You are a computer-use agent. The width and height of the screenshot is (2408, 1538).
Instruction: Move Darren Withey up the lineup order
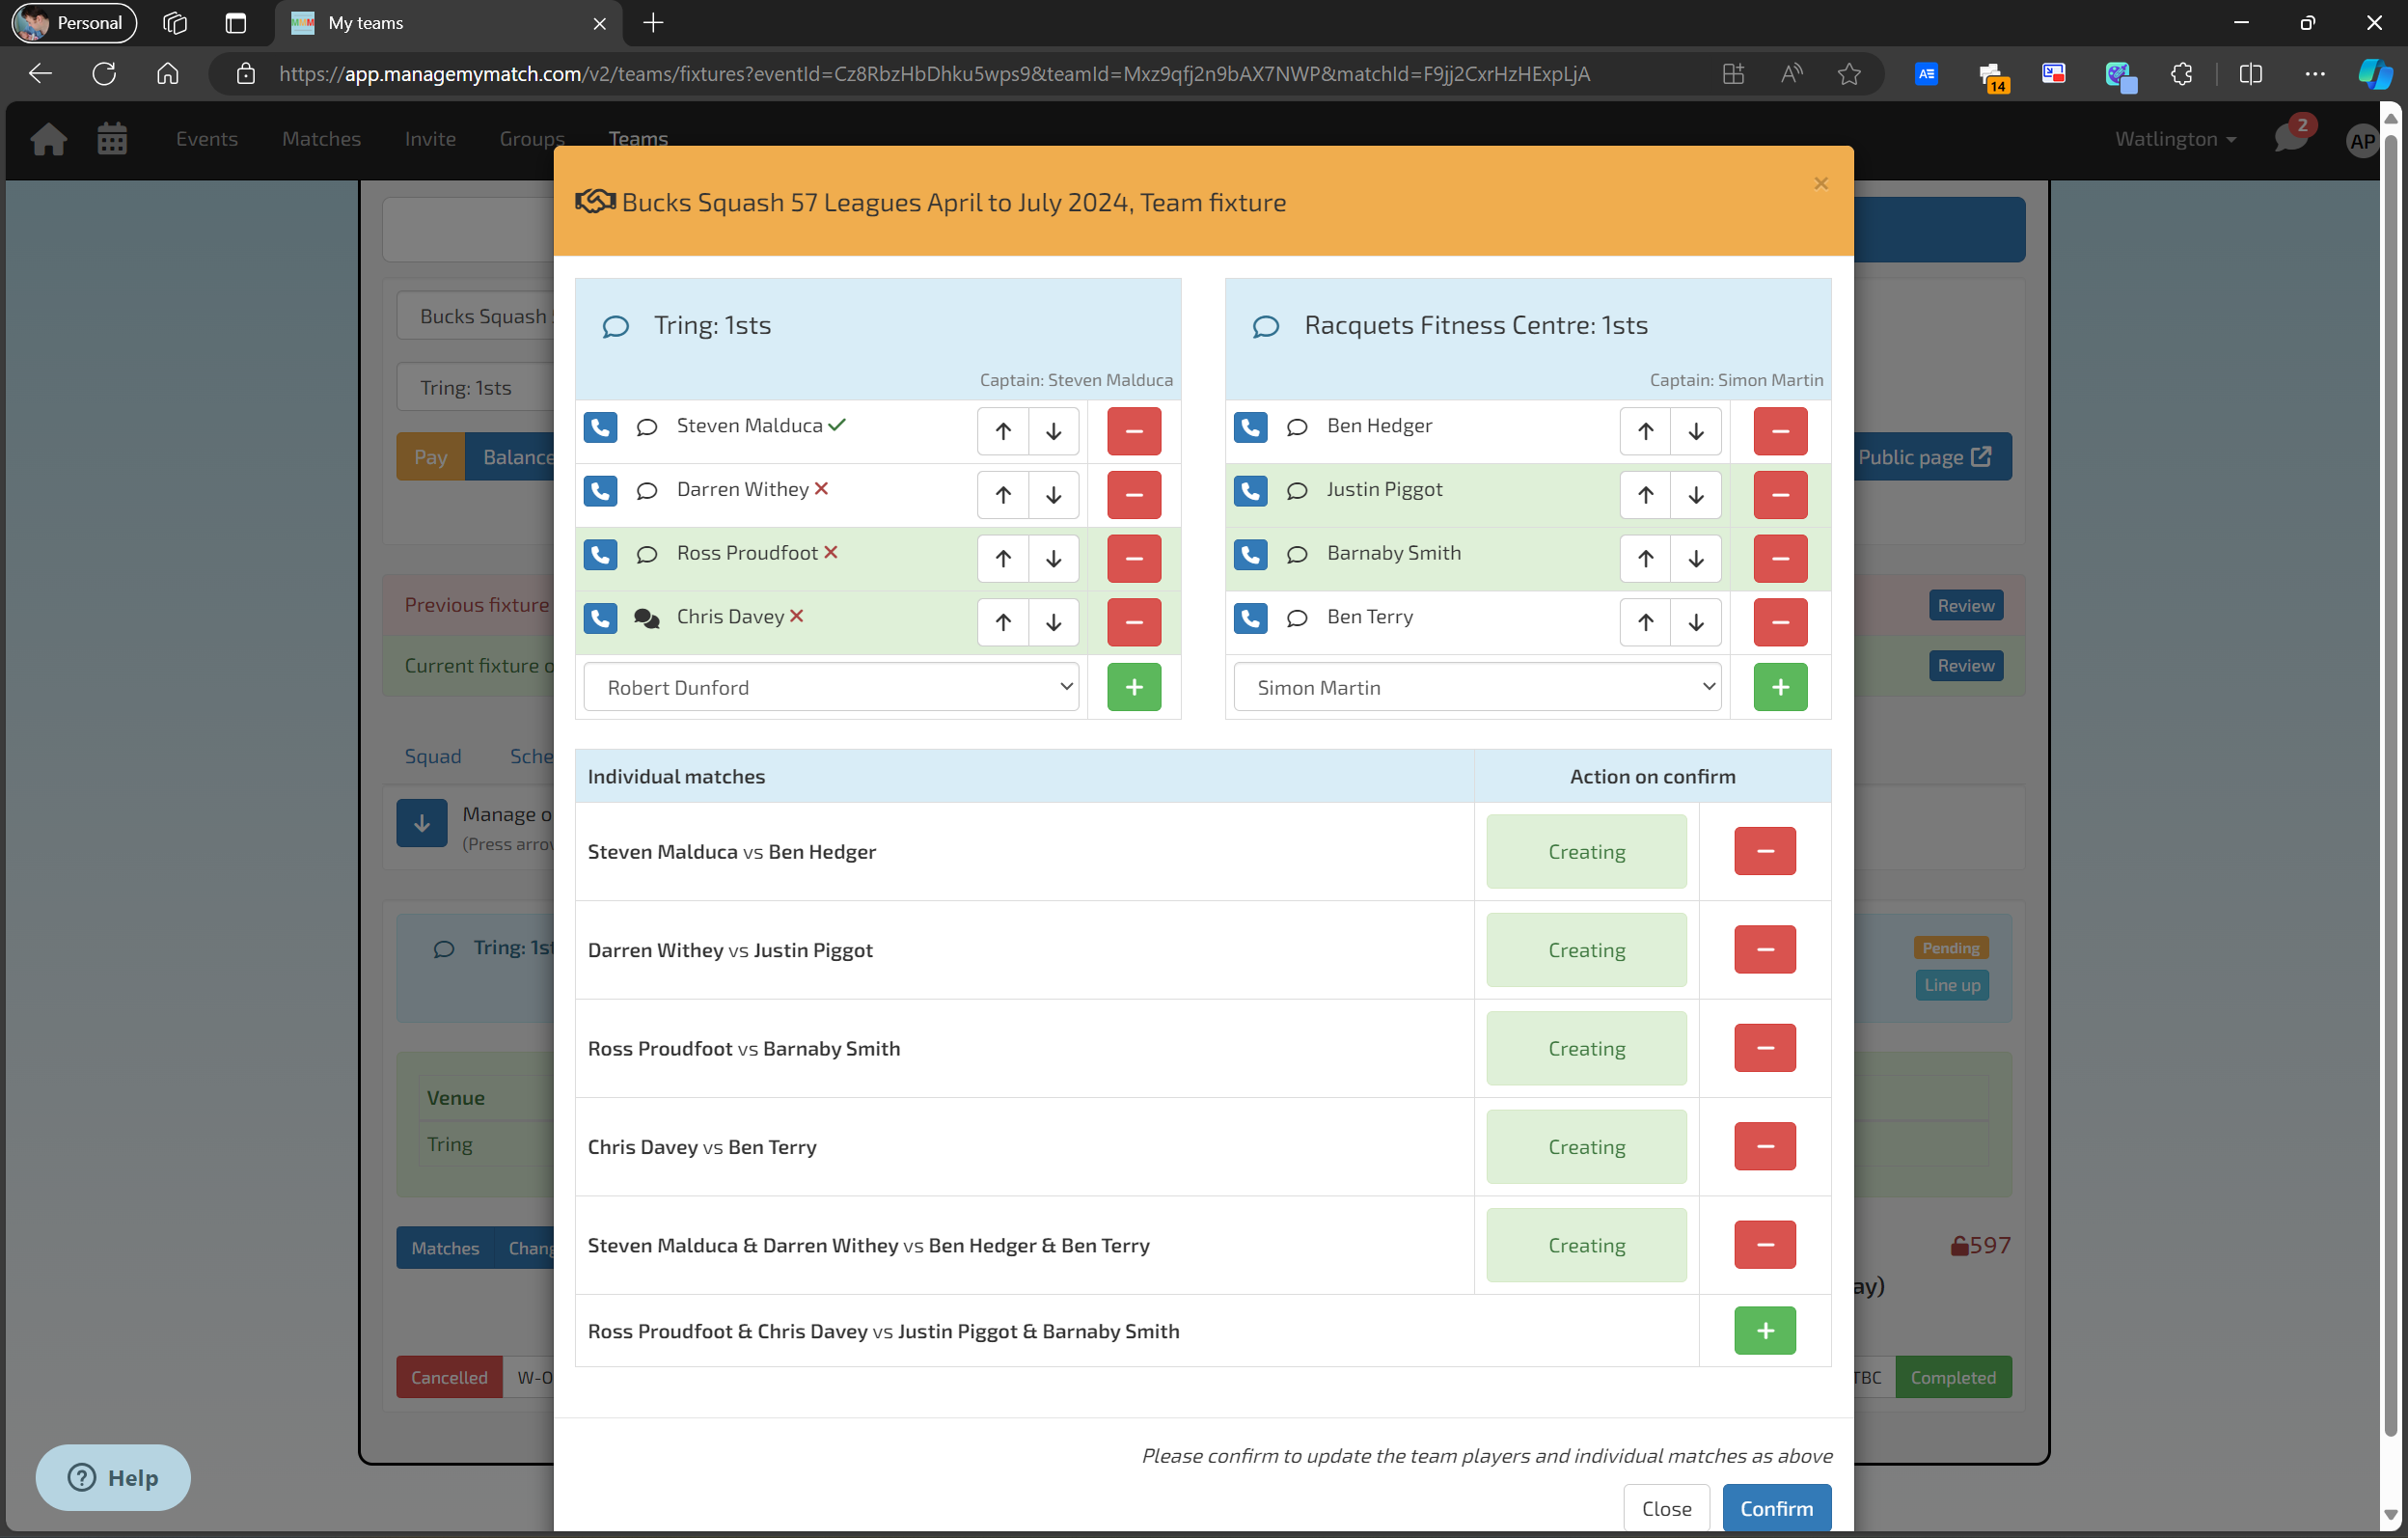tap(1002, 494)
